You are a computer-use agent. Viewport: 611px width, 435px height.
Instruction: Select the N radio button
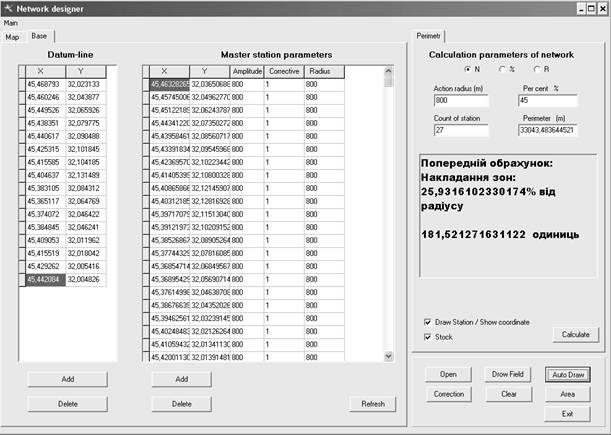click(467, 69)
